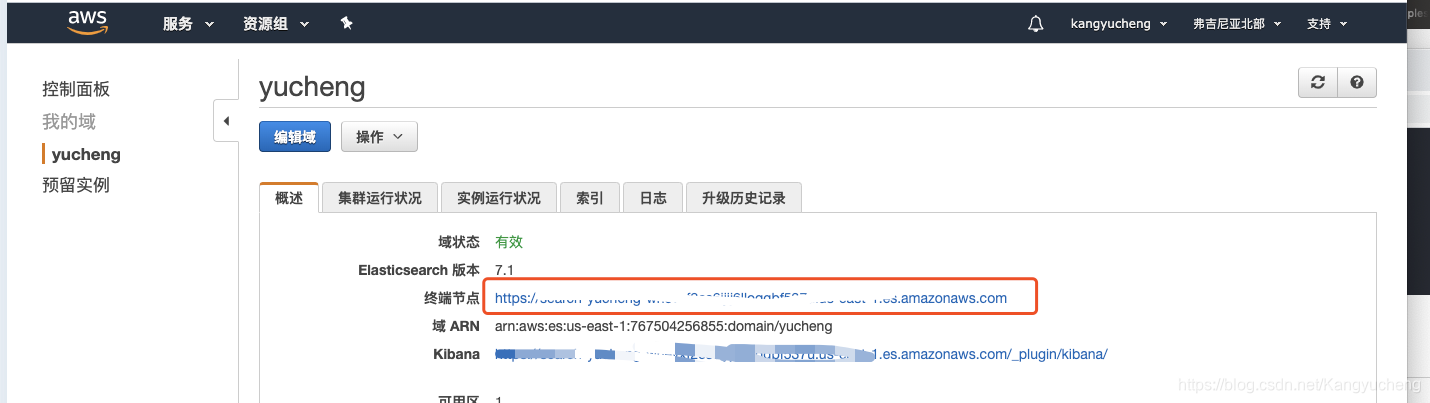The width and height of the screenshot is (1430, 403).
Task: Click the pin shortcut icon in navbar
Action: pos(346,23)
